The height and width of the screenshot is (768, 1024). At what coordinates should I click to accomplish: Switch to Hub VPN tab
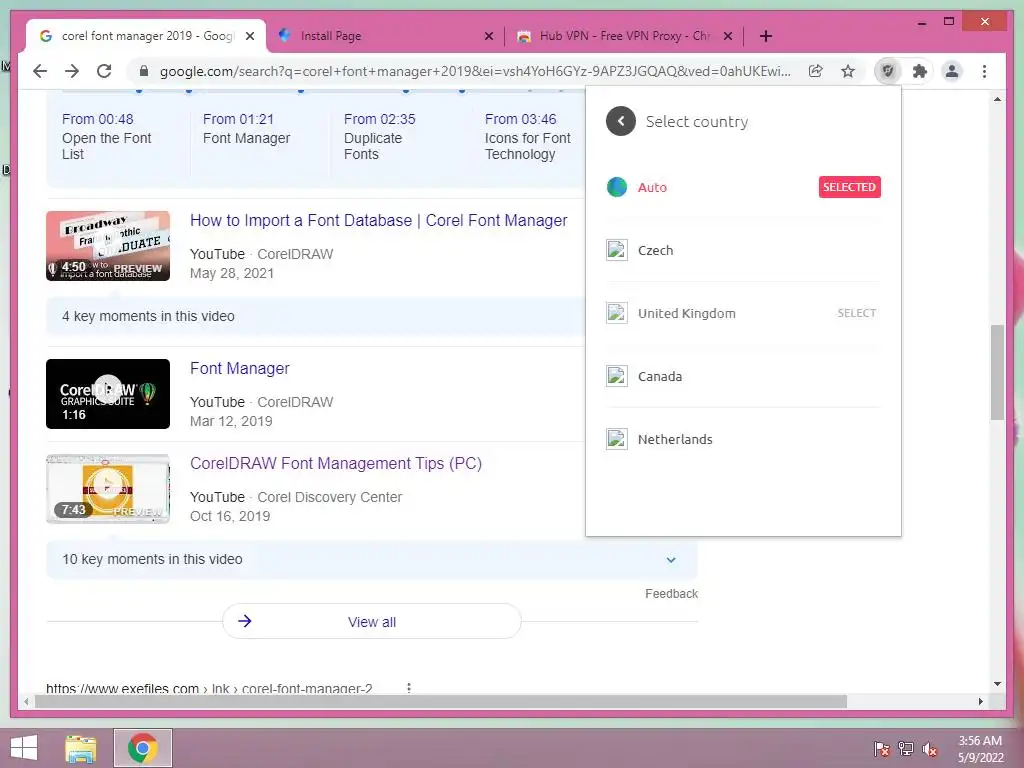[624, 36]
